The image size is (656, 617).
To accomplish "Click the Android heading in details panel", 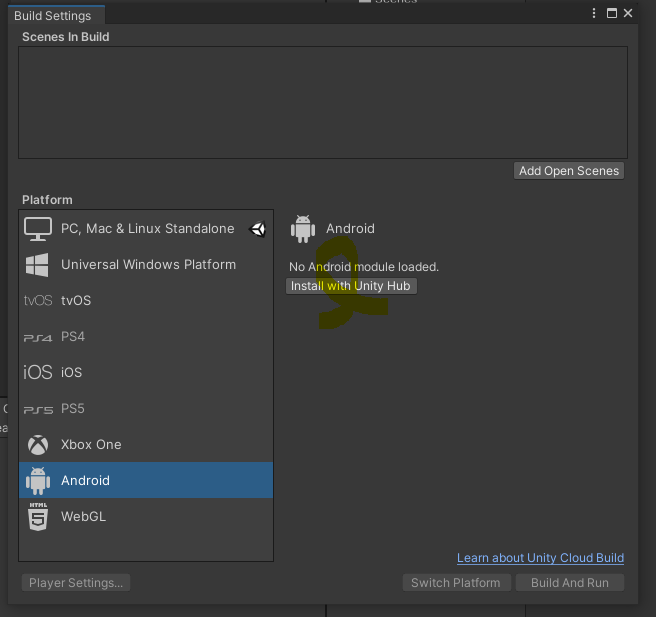I will 351,229.
